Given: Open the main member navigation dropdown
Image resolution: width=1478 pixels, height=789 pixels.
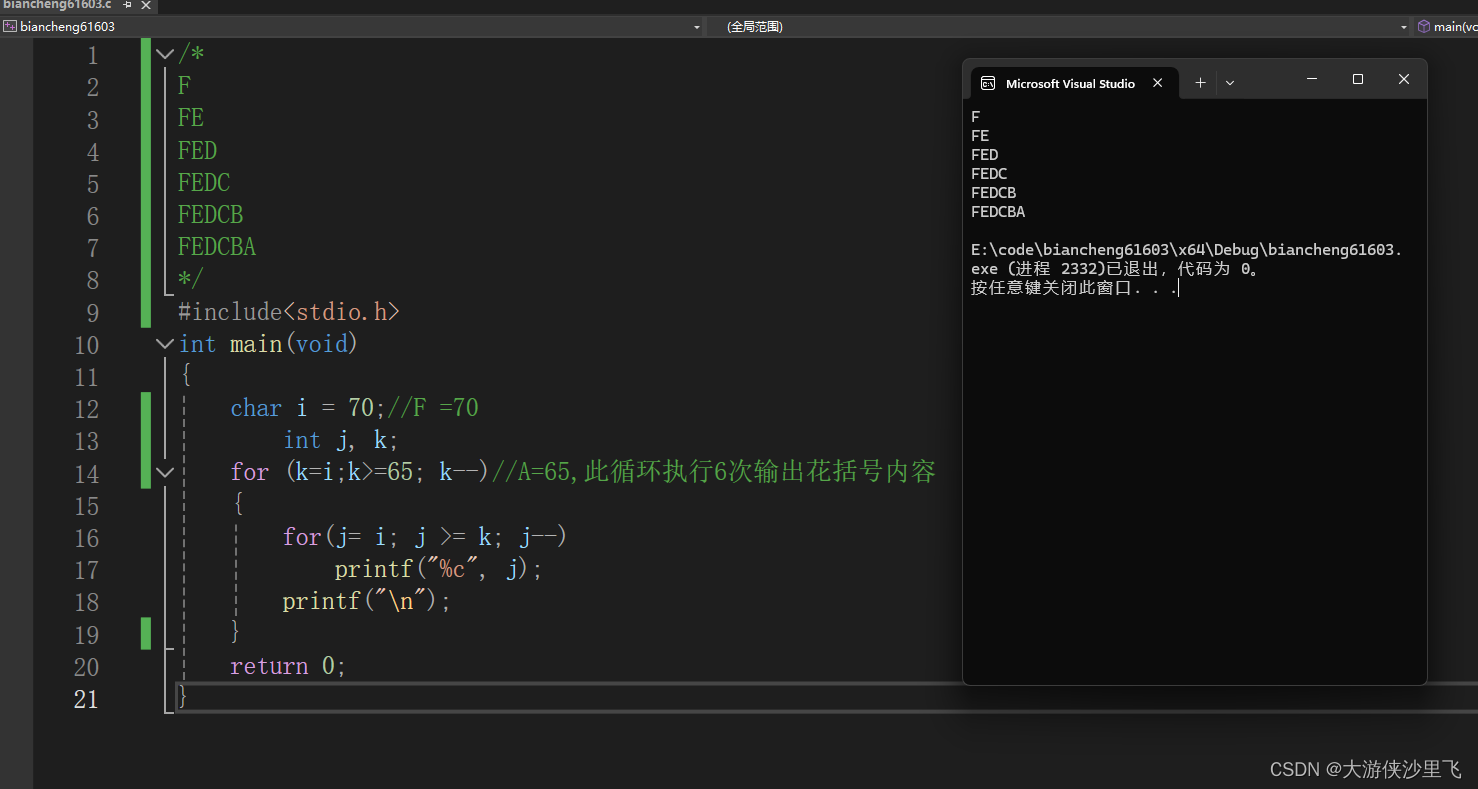Looking at the screenshot, I should [x=1447, y=27].
